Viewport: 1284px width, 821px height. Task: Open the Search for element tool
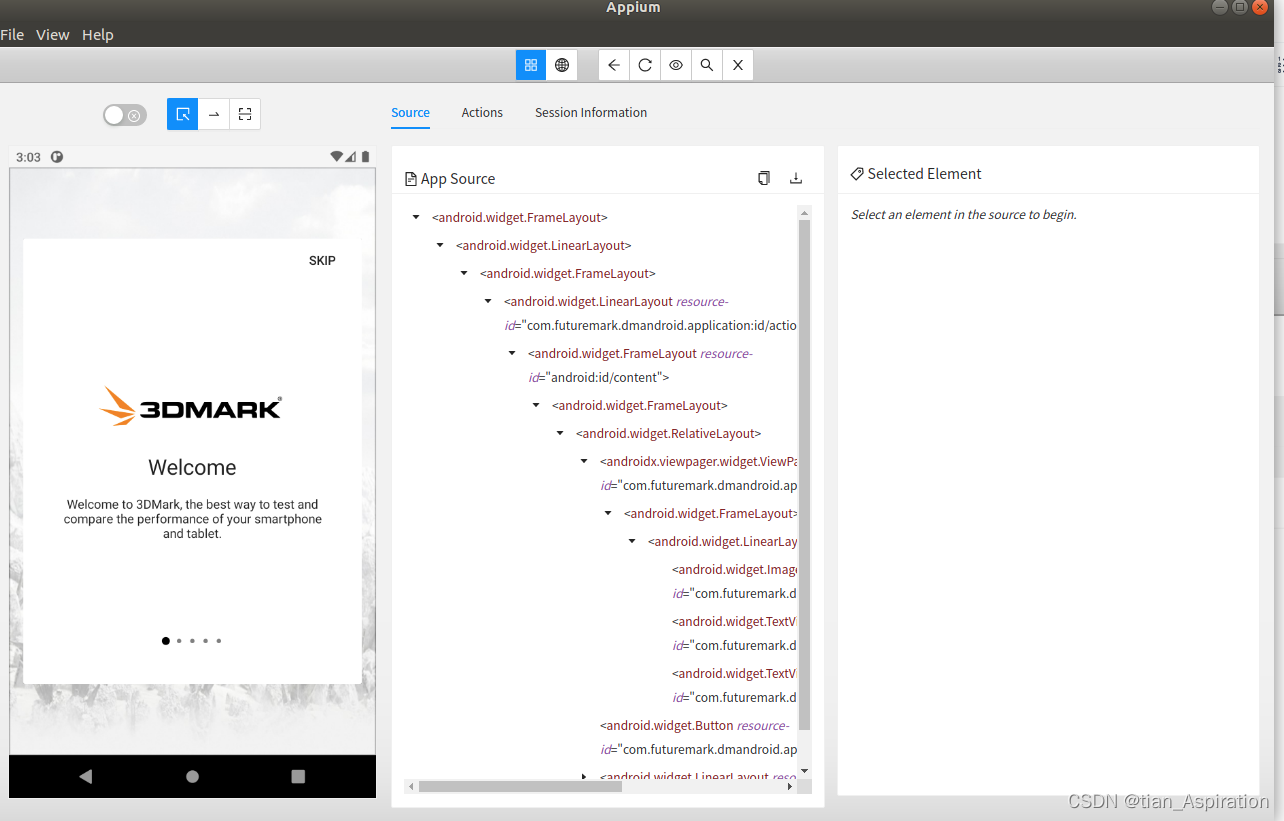click(707, 65)
